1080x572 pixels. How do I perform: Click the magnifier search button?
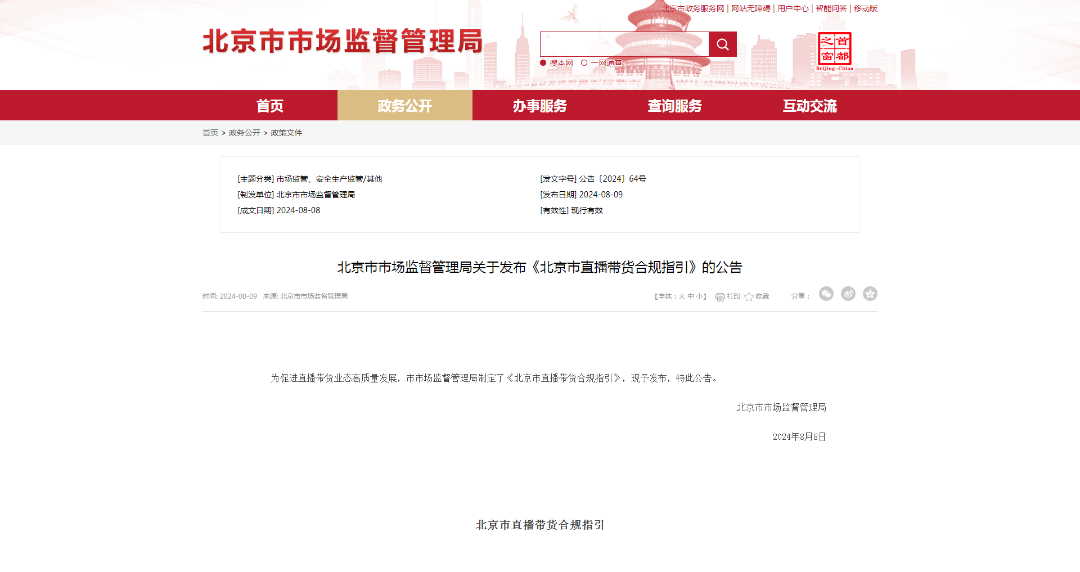(x=723, y=44)
